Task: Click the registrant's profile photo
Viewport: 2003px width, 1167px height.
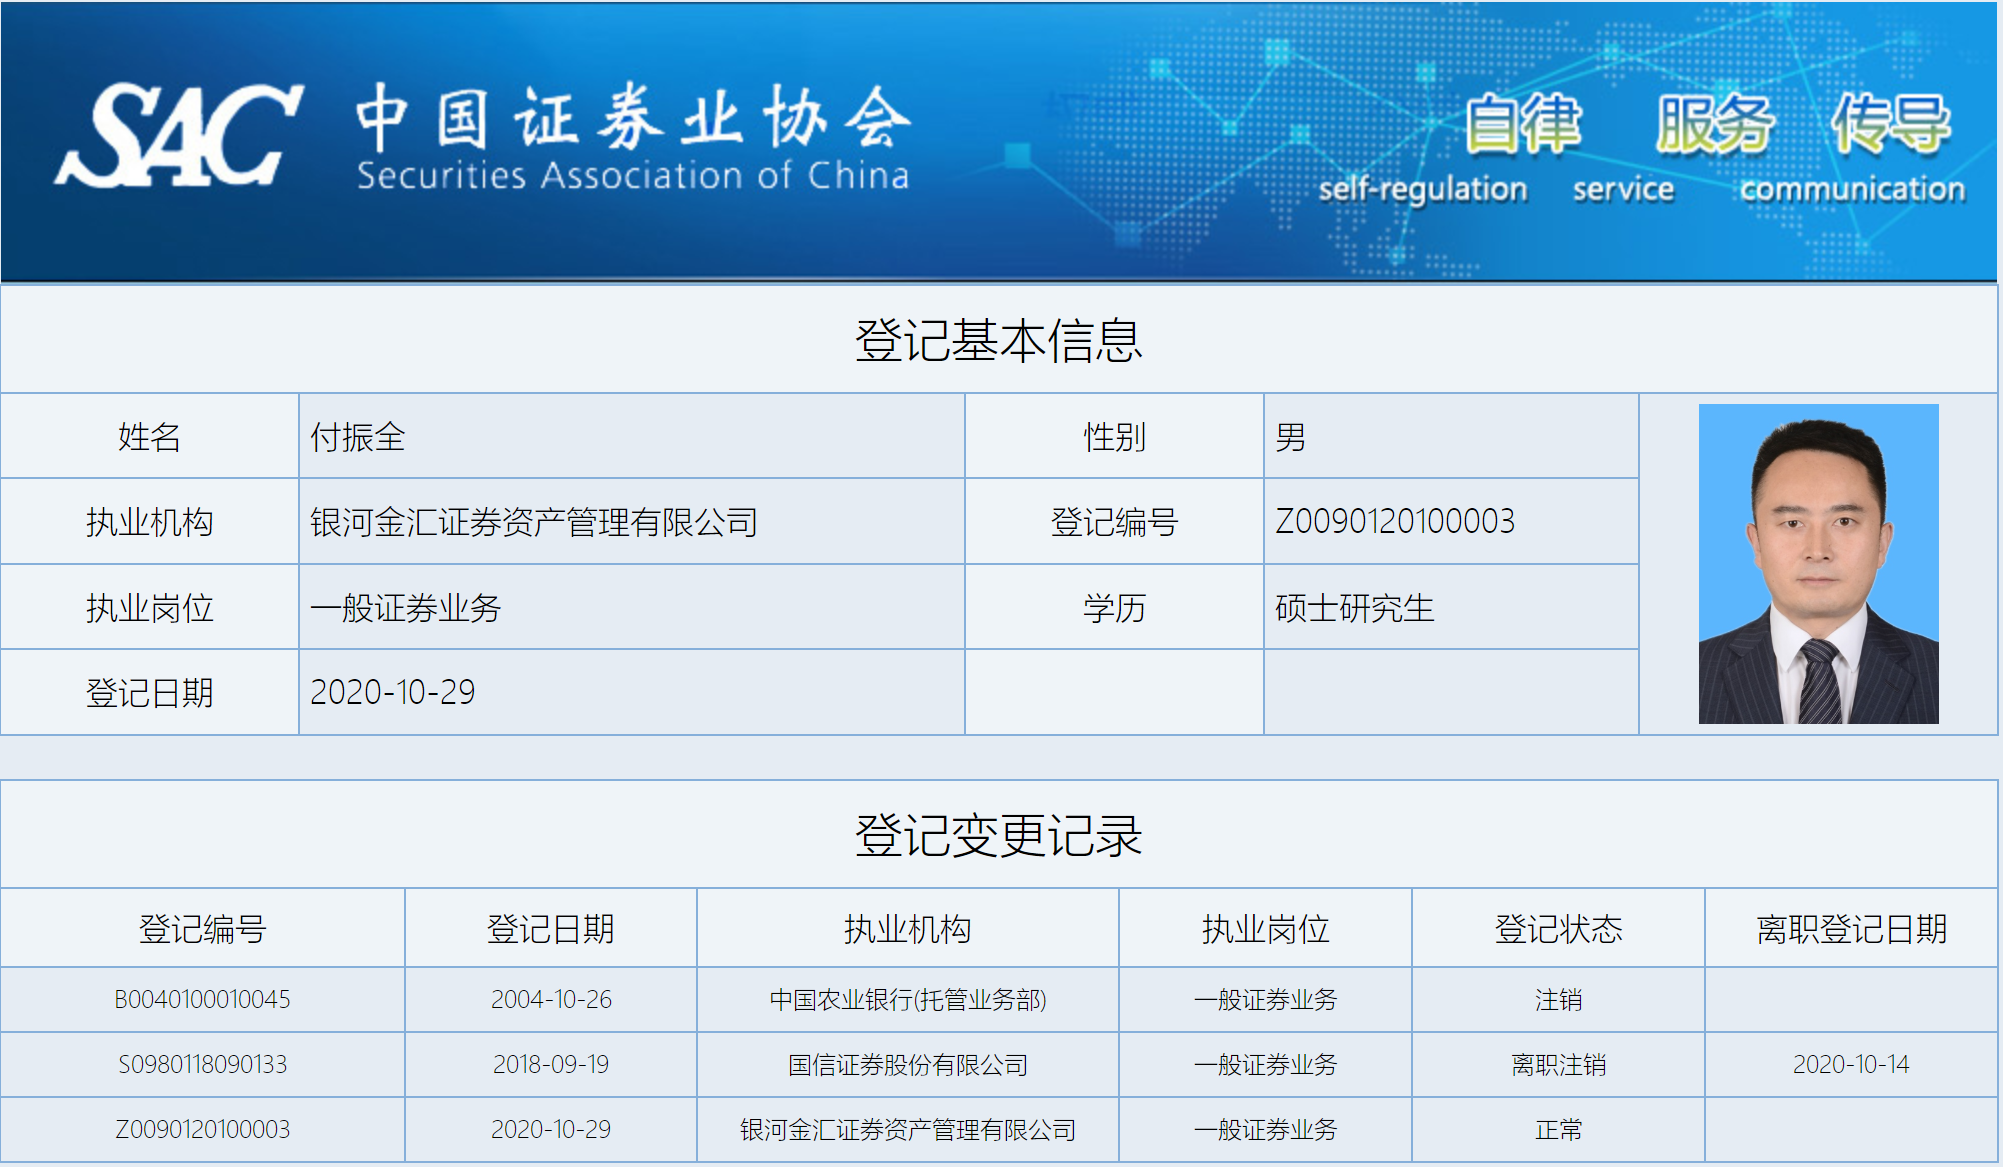Action: (x=1818, y=564)
